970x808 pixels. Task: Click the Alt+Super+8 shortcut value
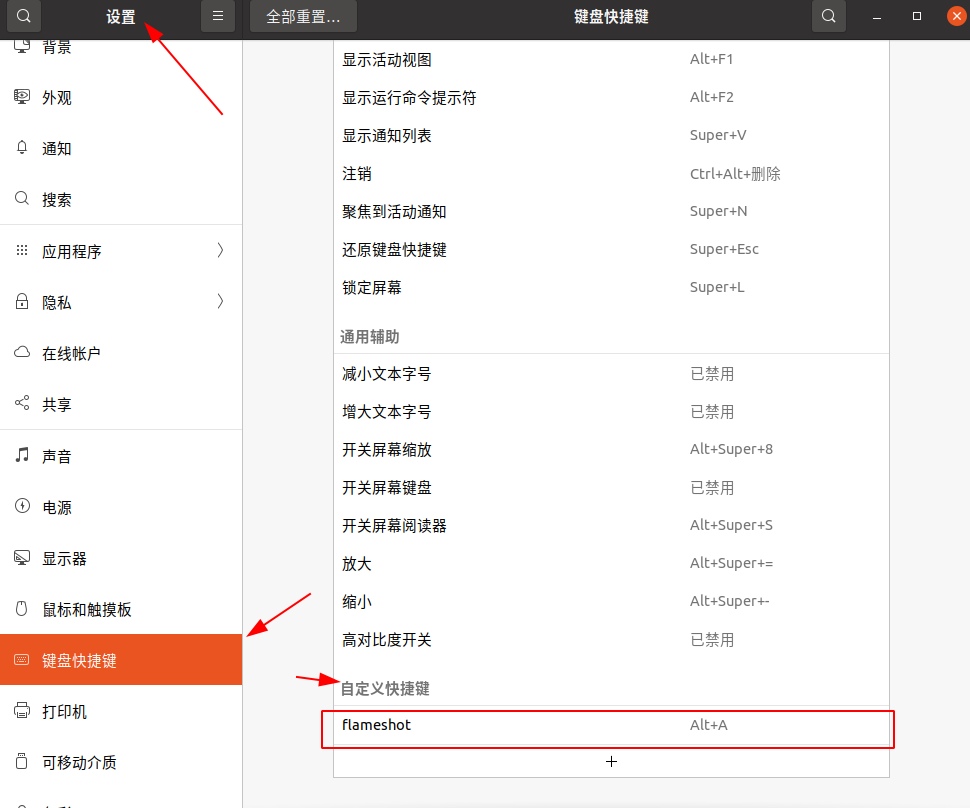(731, 449)
